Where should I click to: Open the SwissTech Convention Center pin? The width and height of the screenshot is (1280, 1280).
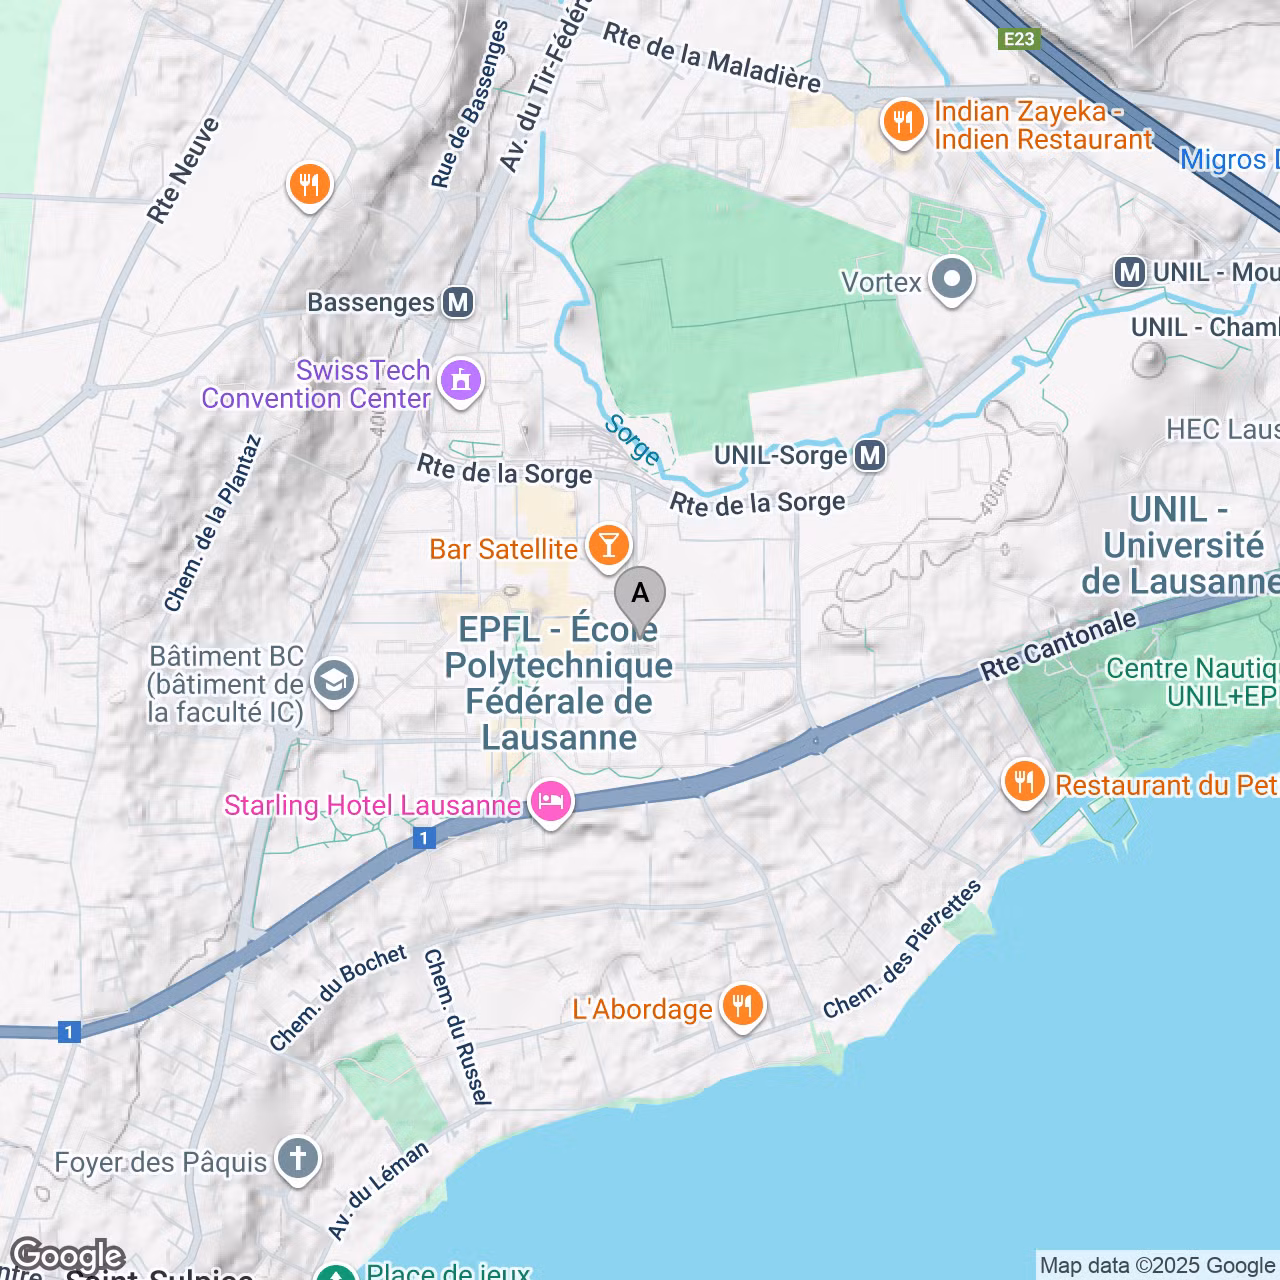tap(460, 382)
